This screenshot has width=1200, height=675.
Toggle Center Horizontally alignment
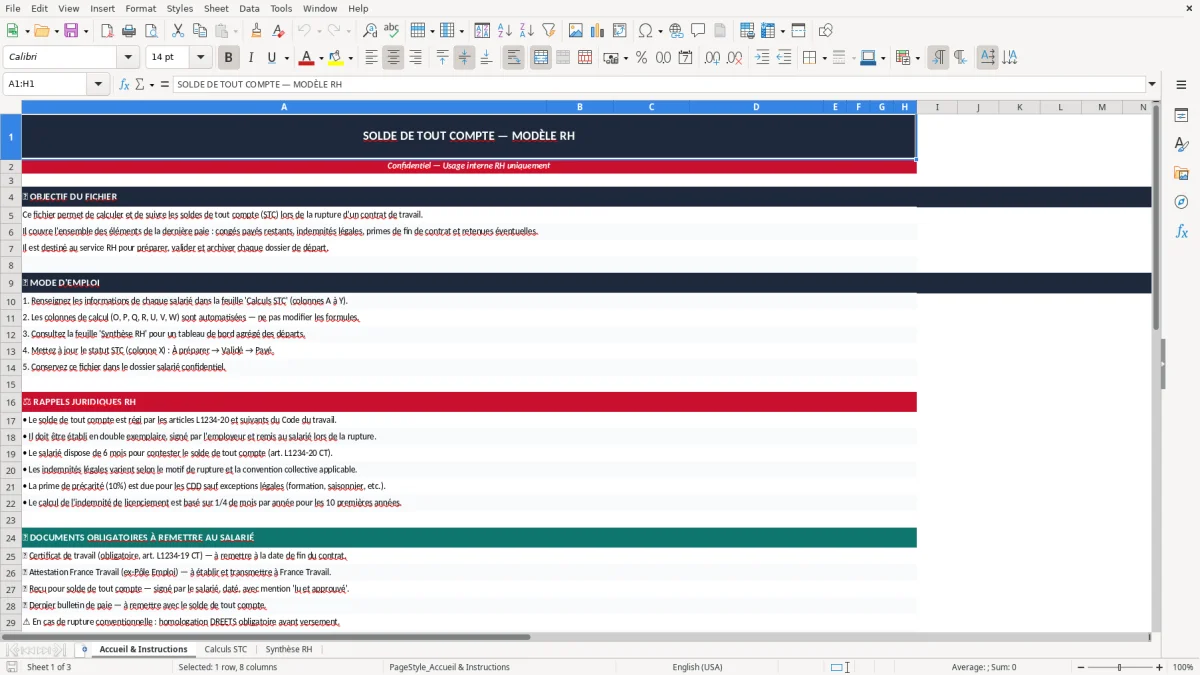point(393,58)
